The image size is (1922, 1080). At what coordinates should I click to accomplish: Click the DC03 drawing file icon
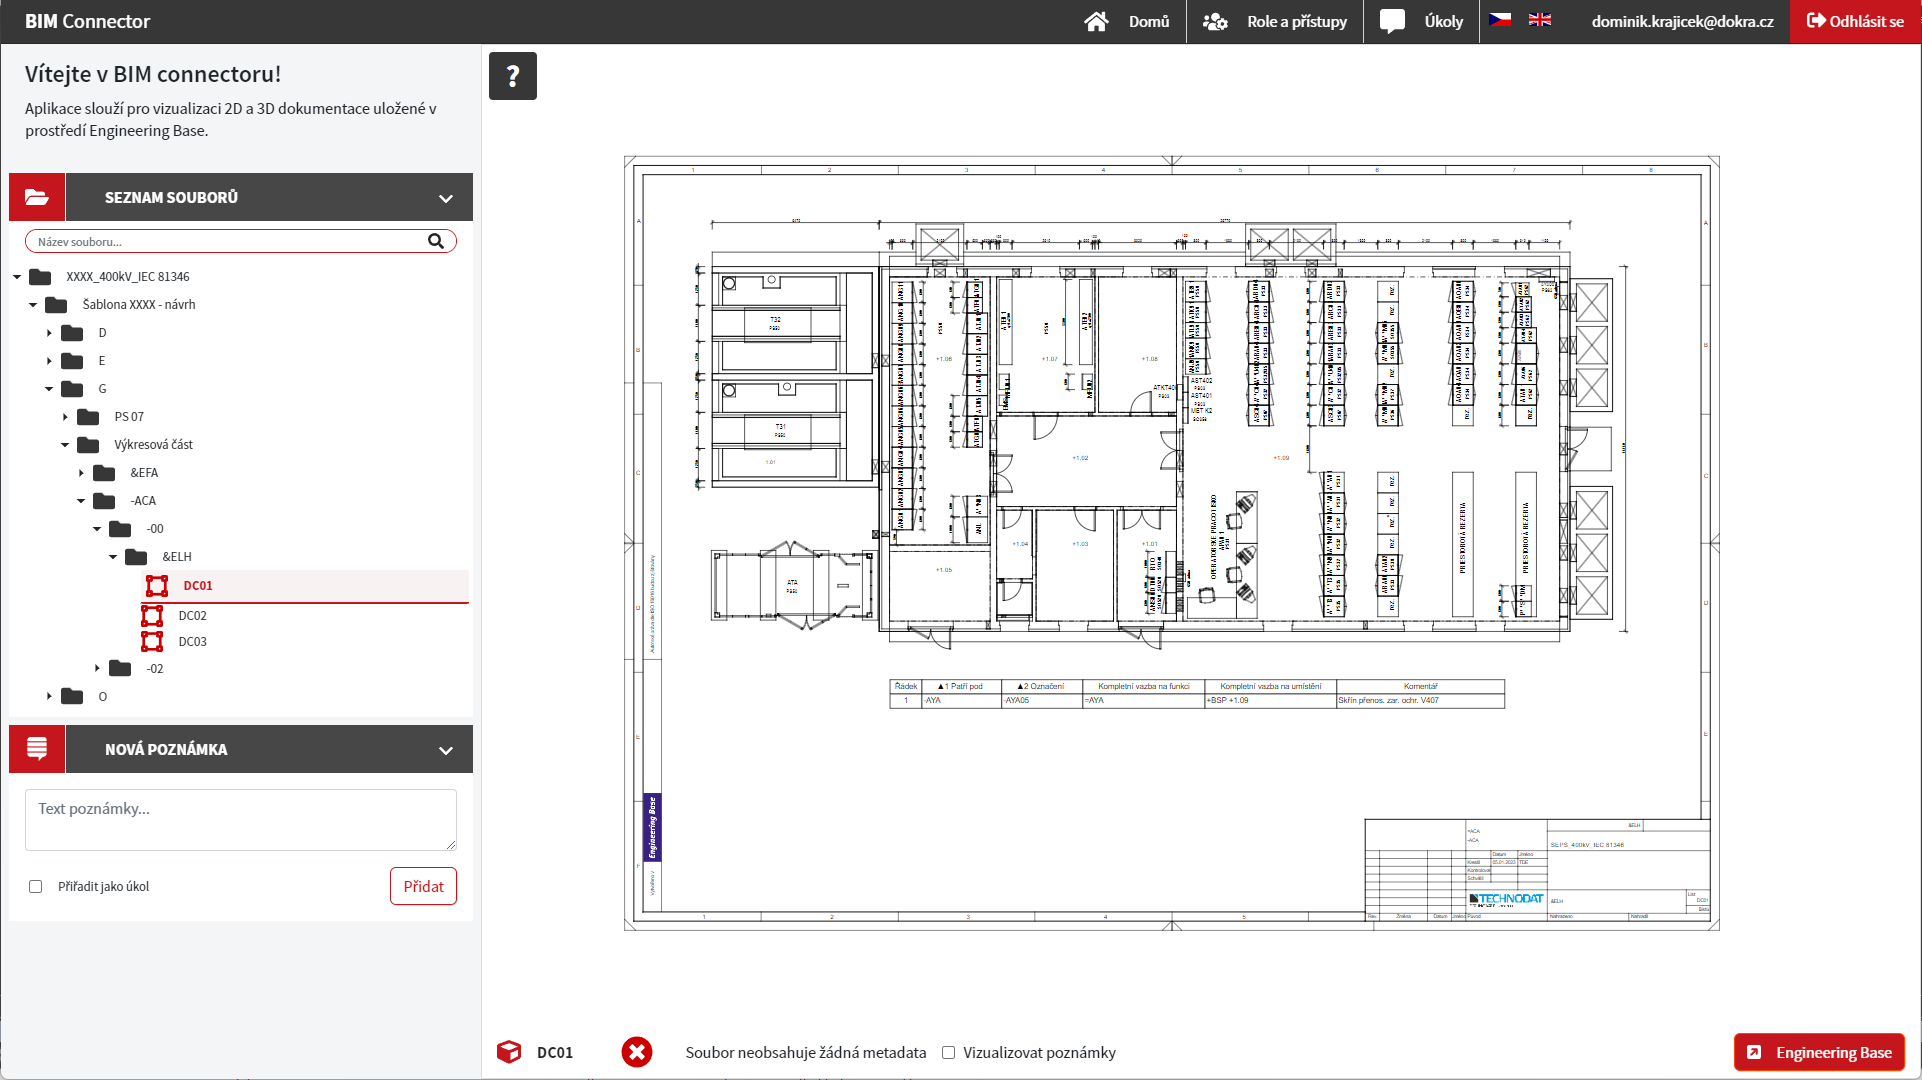pos(152,641)
